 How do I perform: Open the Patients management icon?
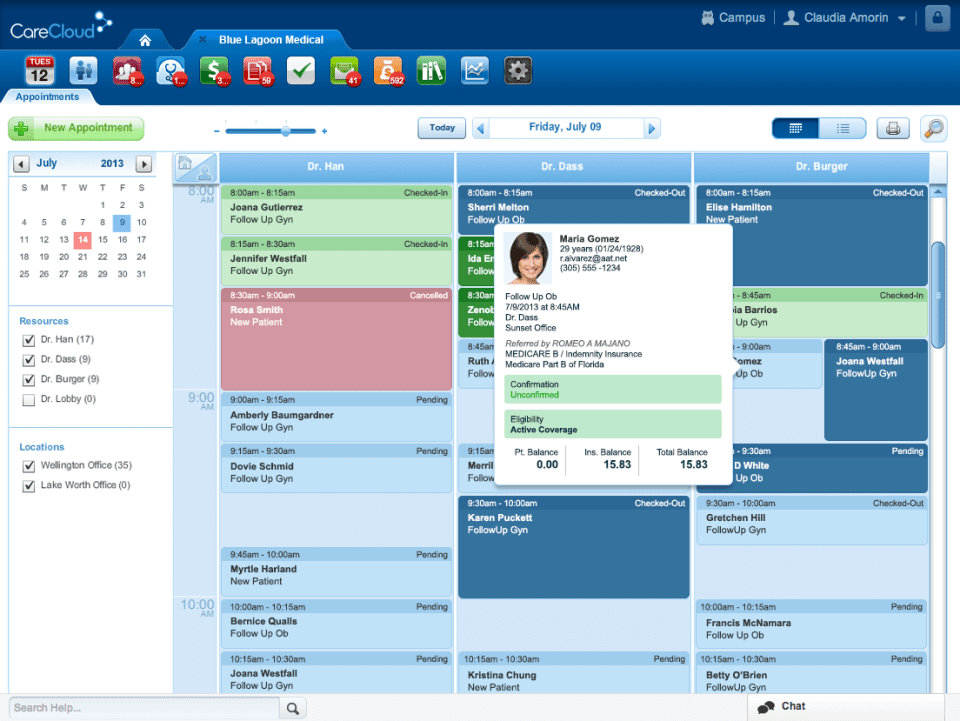pos(84,70)
